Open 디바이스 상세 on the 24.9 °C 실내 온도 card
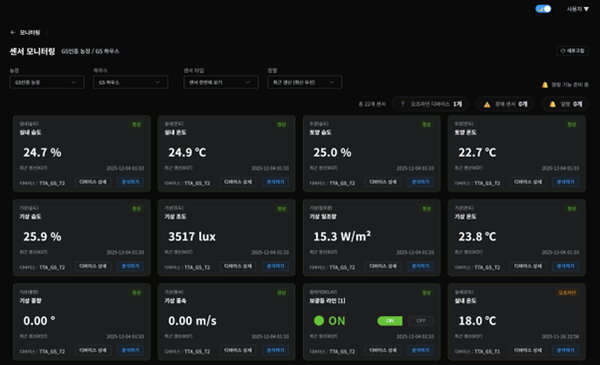Screen dimensions: 600x365 (238, 182)
